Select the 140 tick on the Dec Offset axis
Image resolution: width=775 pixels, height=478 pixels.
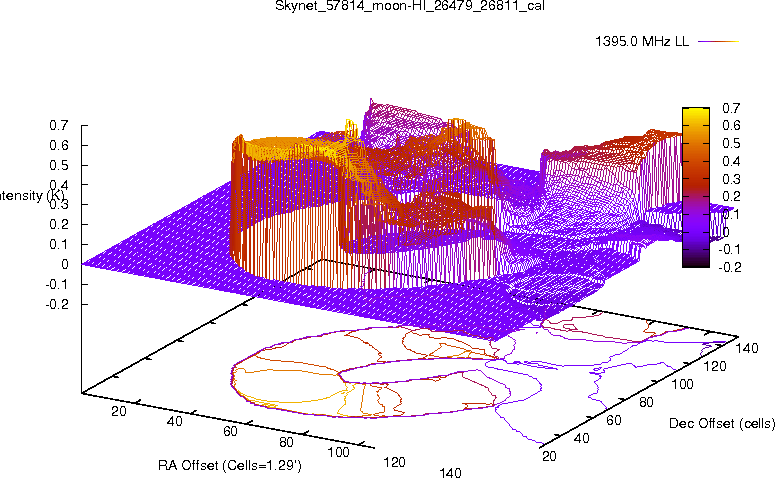(747, 348)
